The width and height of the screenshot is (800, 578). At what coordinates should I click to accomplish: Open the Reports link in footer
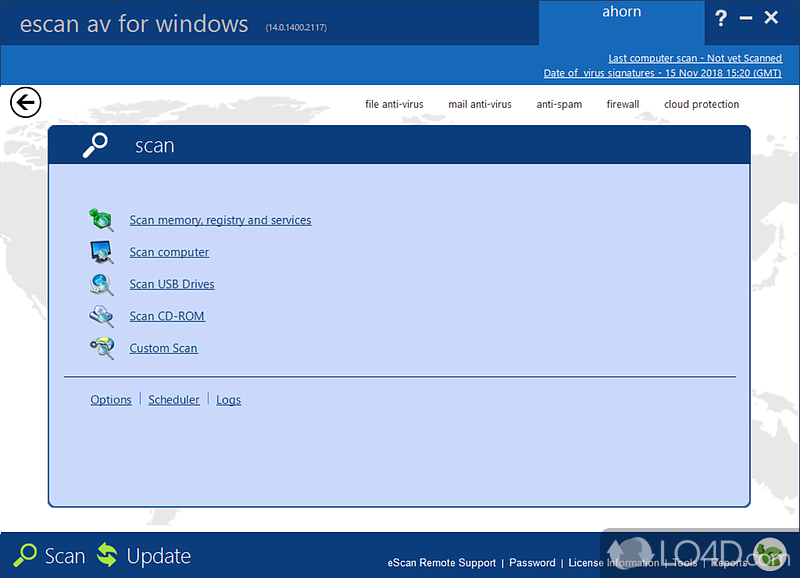[729, 563]
